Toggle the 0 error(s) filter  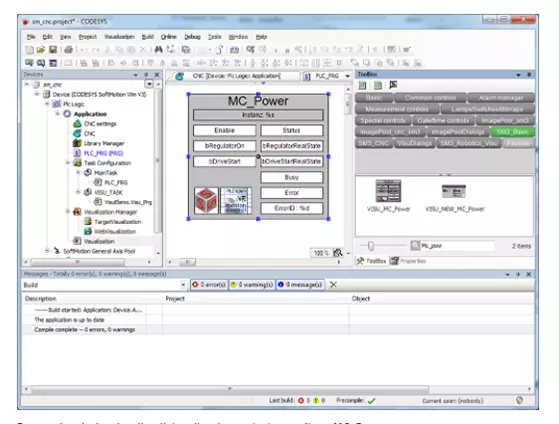tap(209, 285)
